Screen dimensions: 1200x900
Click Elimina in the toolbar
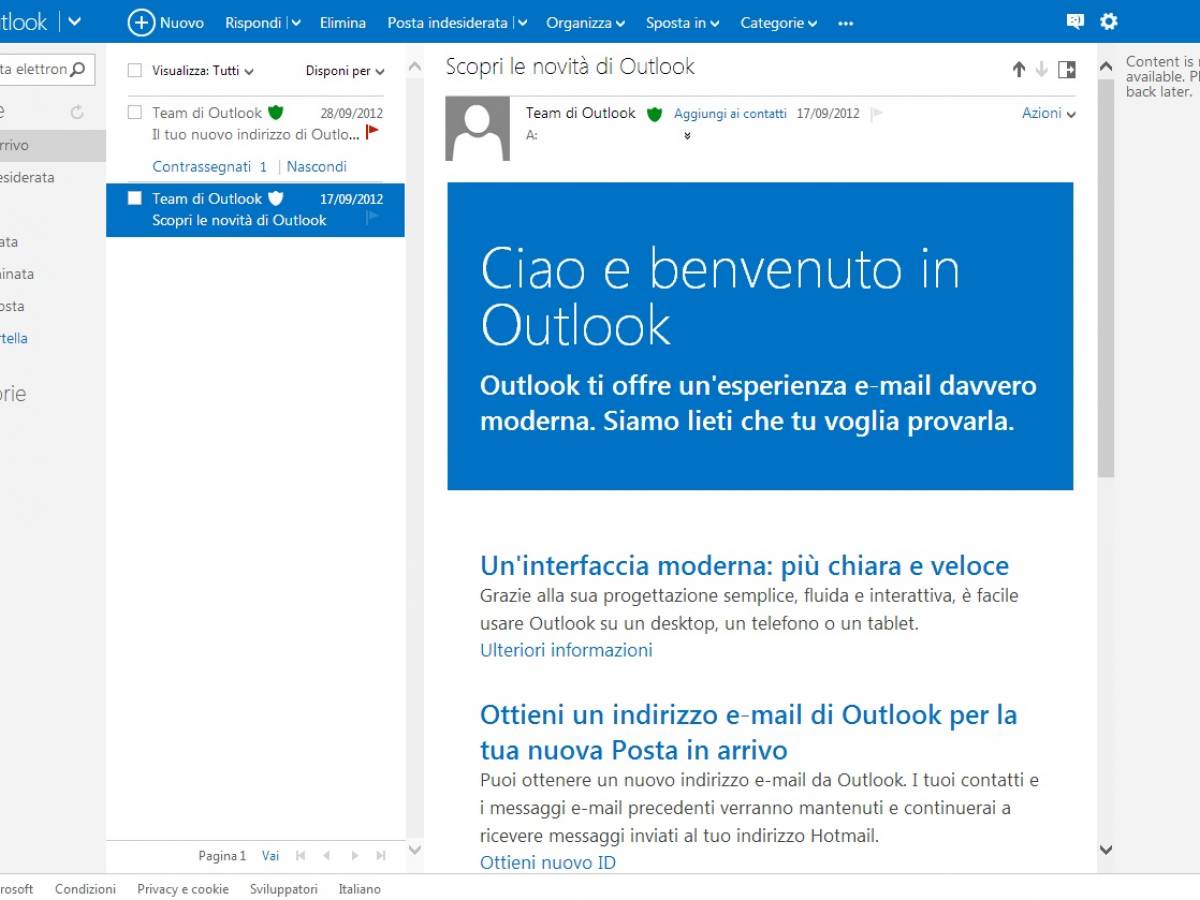[x=343, y=22]
